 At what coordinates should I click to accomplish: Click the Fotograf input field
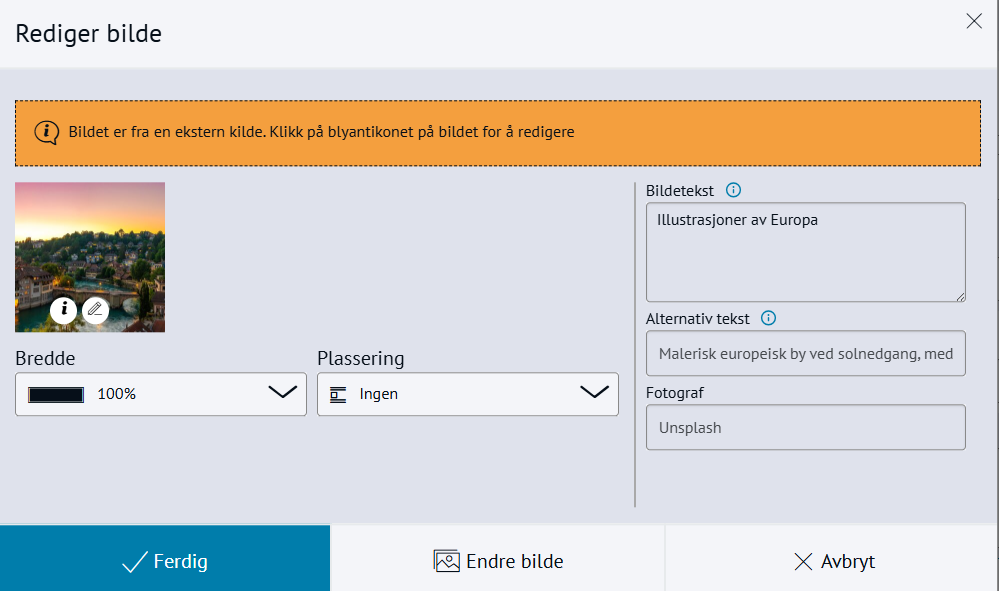805,427
